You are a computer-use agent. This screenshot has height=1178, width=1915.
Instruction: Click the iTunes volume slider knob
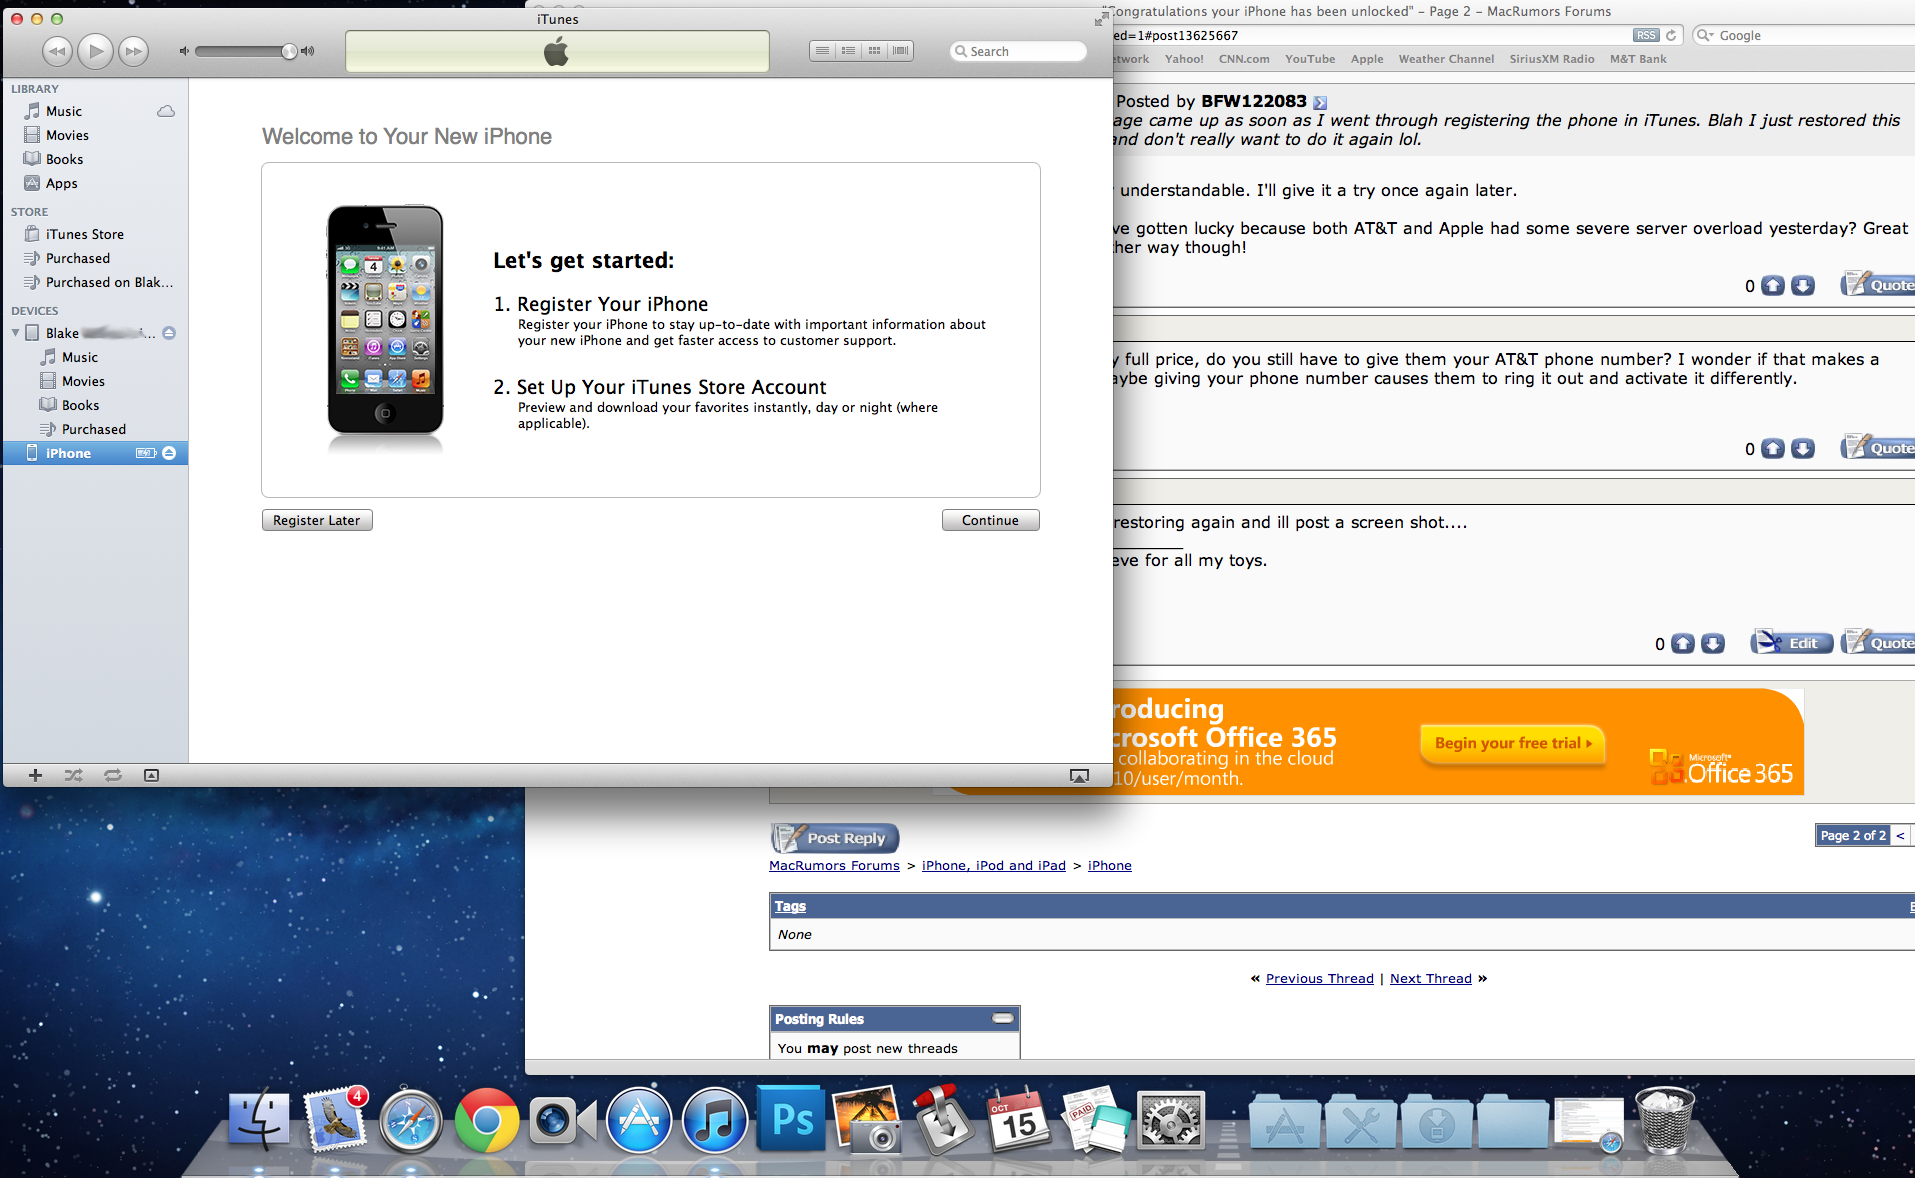[x=289, y=51]
